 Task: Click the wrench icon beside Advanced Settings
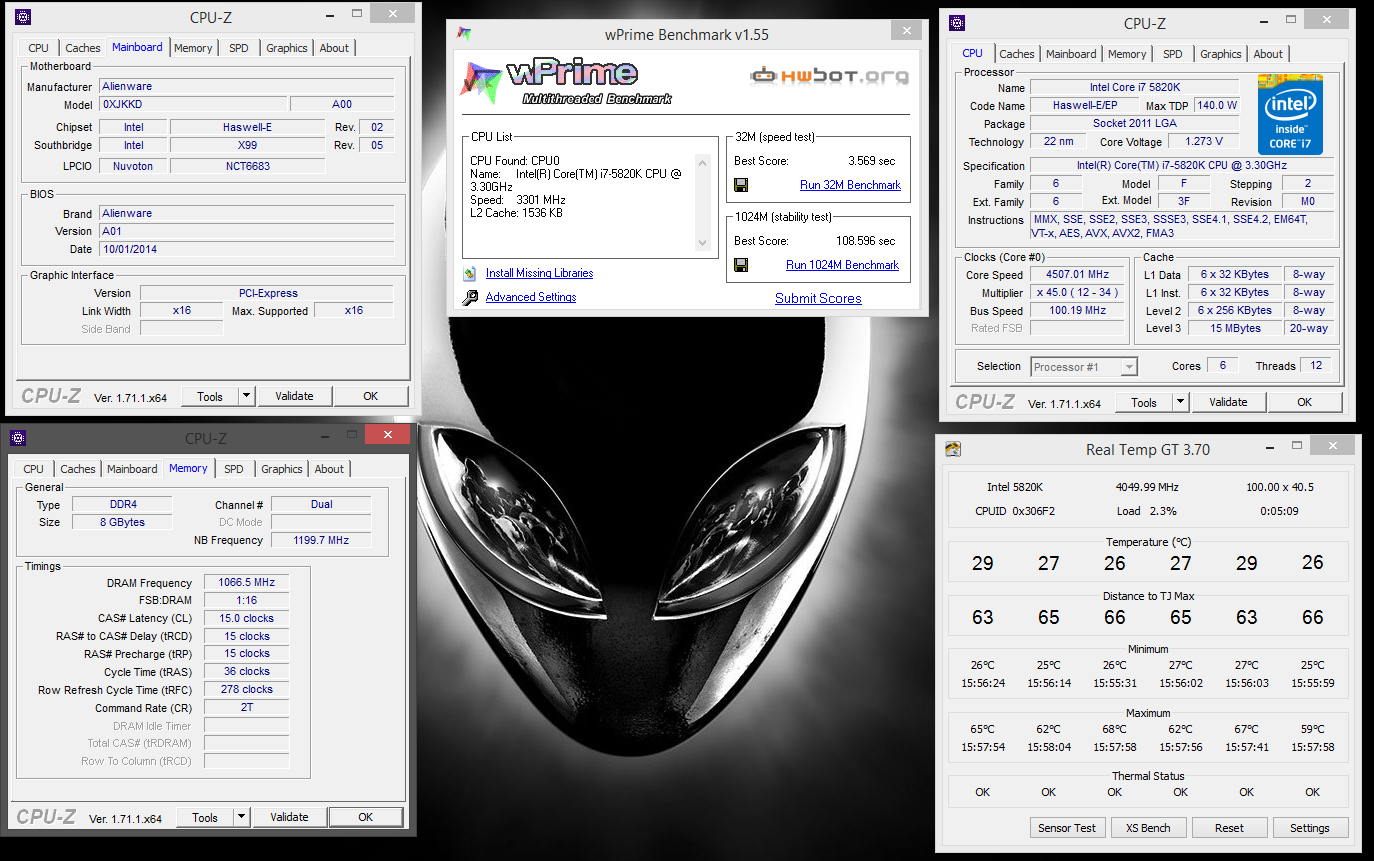click(470, 297)
